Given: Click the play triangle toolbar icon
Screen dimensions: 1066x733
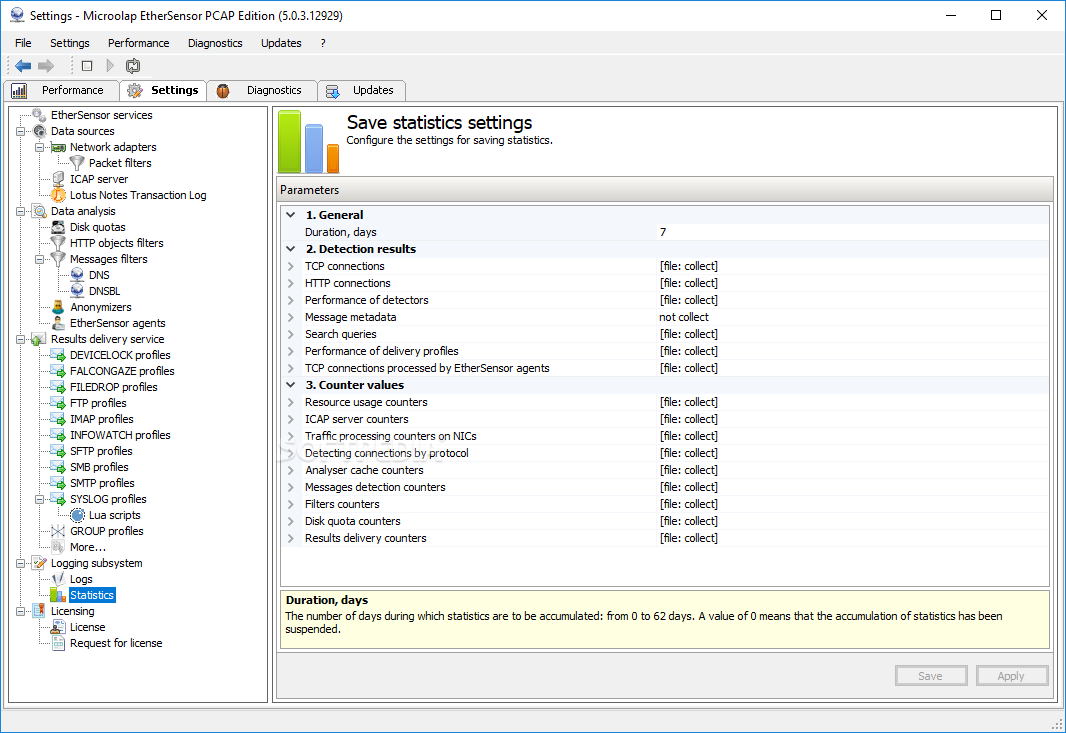Looking at the screenshot, I should [110, 66].
